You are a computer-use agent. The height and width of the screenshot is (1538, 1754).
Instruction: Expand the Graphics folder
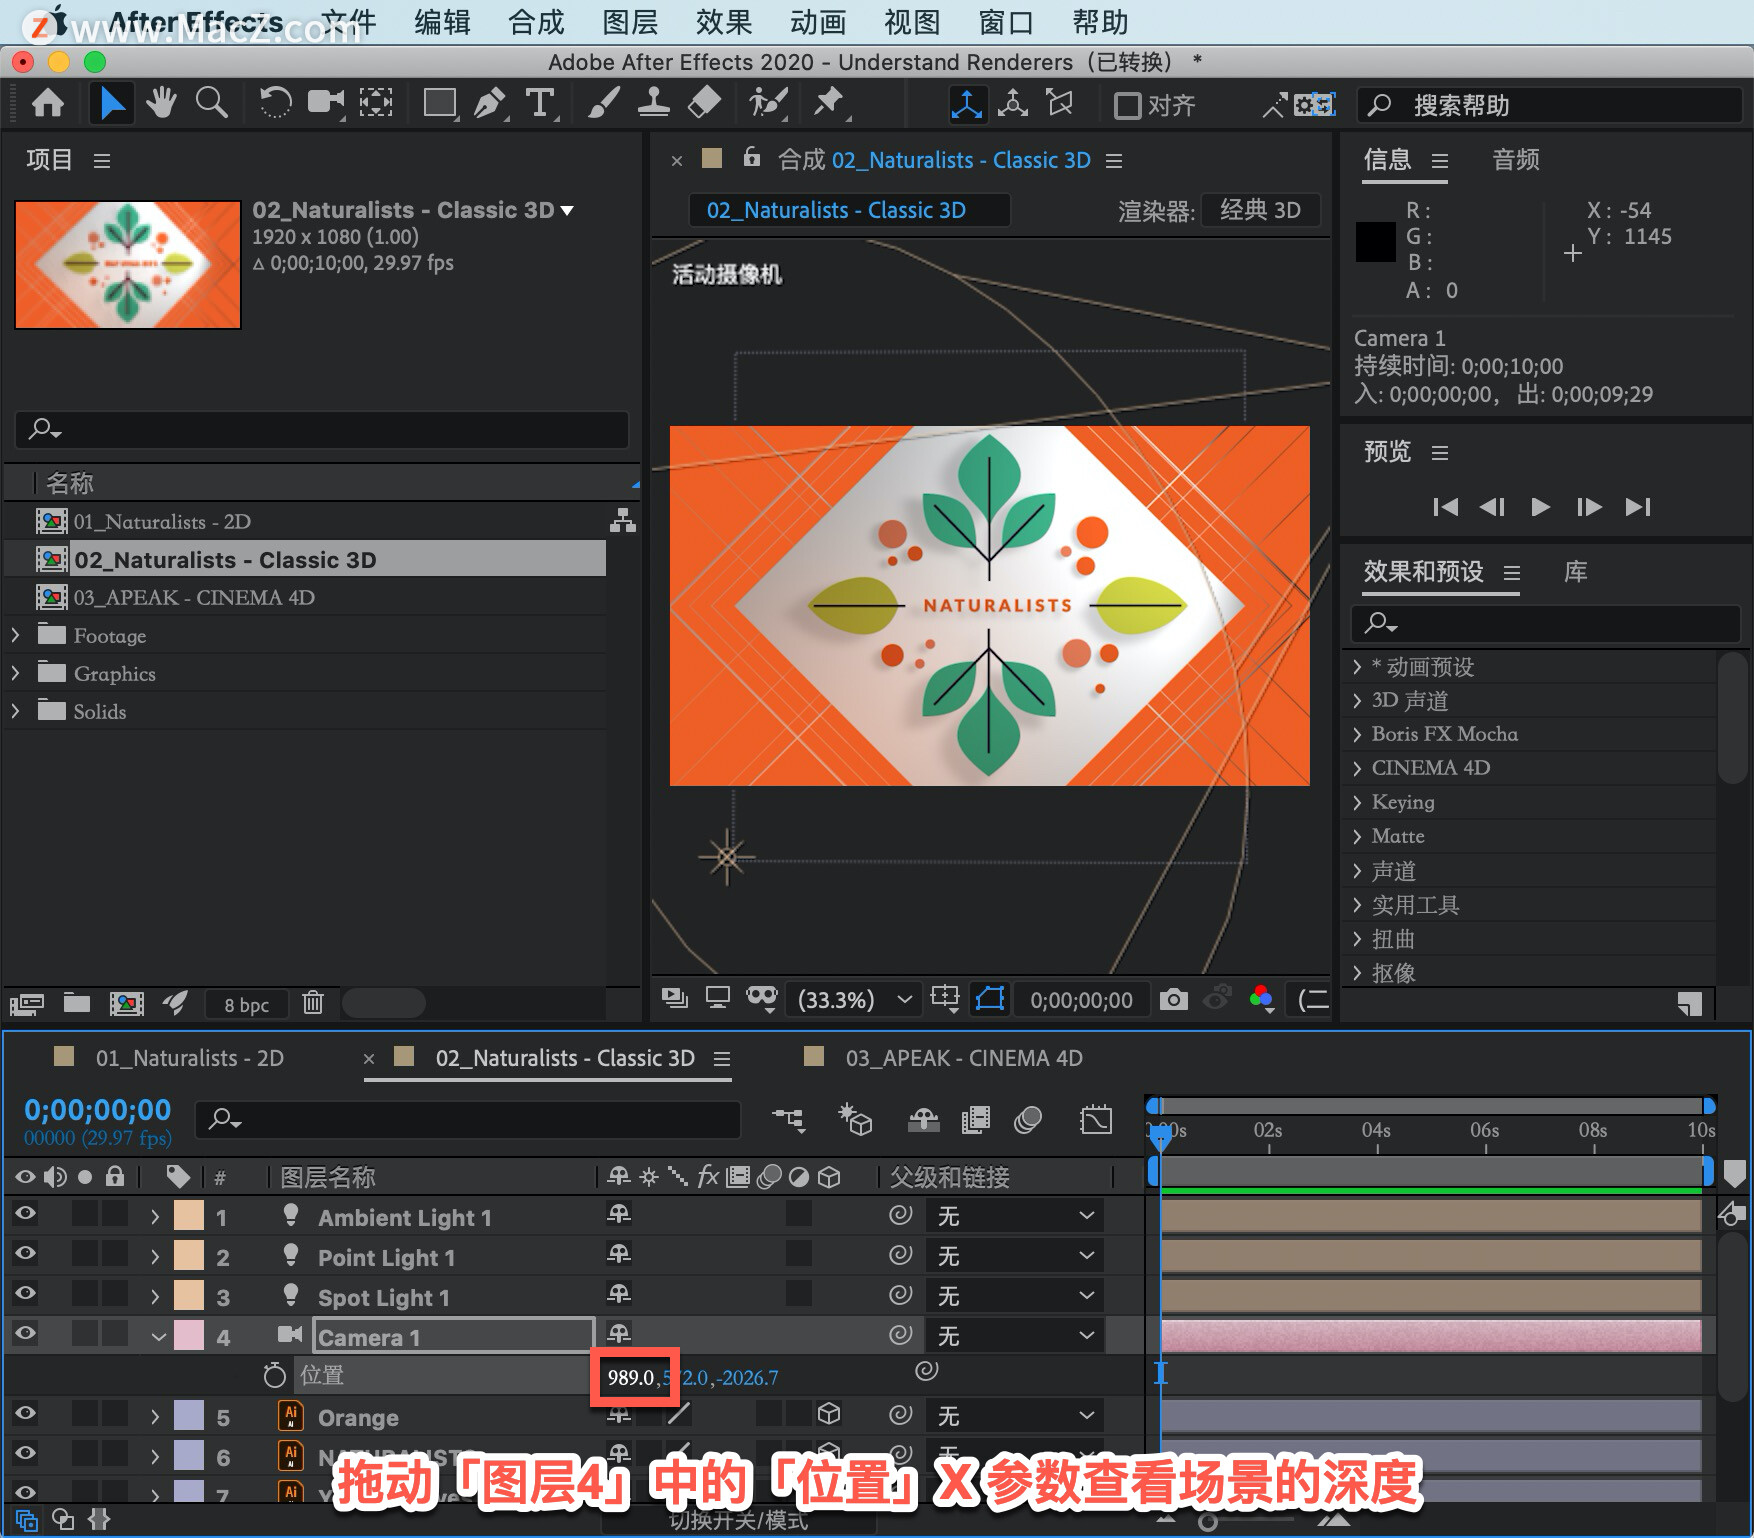(15, 673)
